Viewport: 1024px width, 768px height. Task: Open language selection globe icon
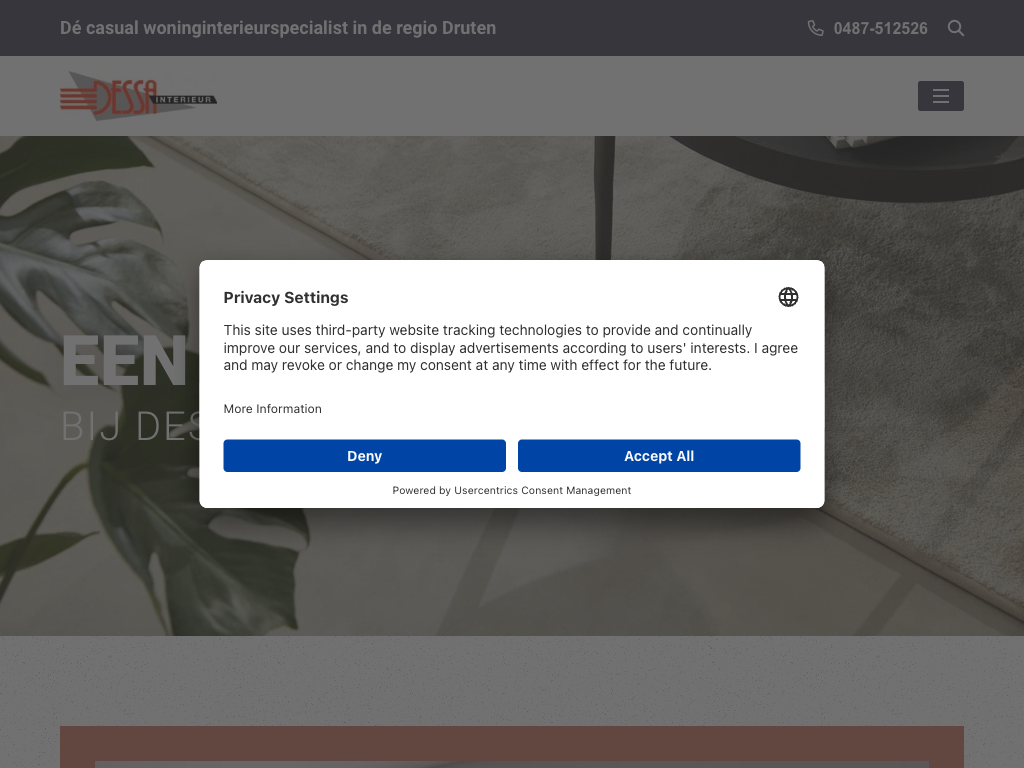coord(788,297)
